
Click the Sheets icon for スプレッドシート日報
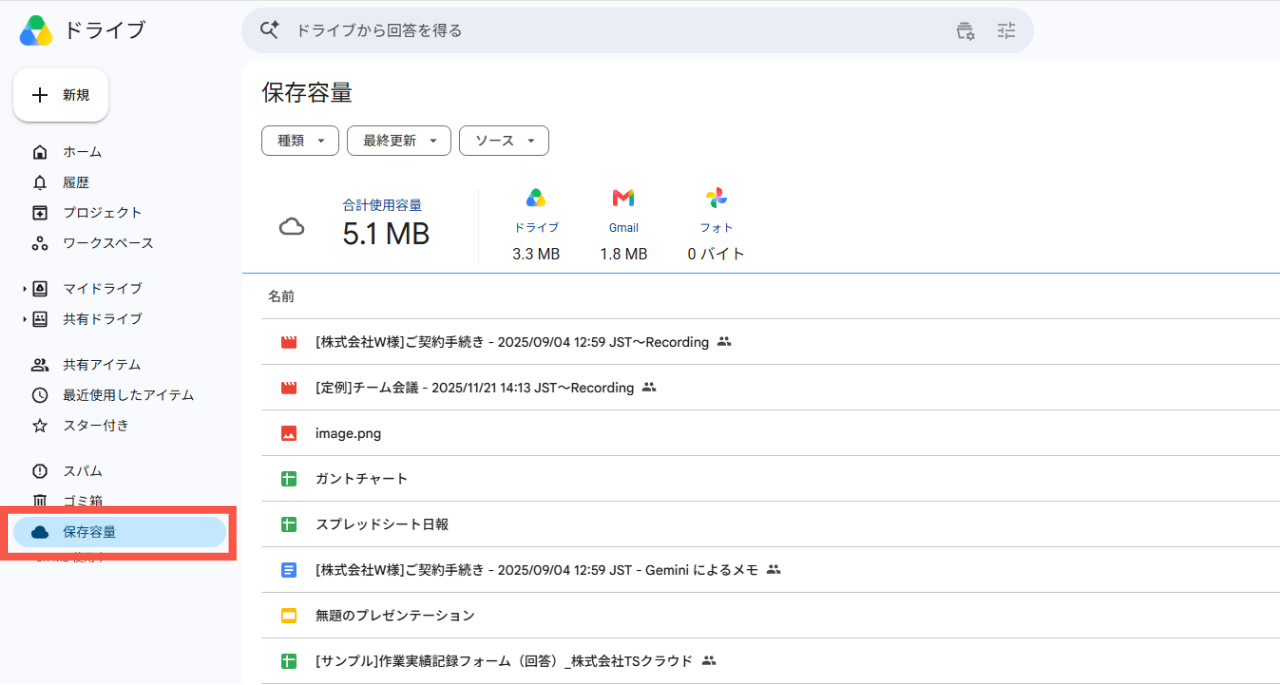coord(289,524)
